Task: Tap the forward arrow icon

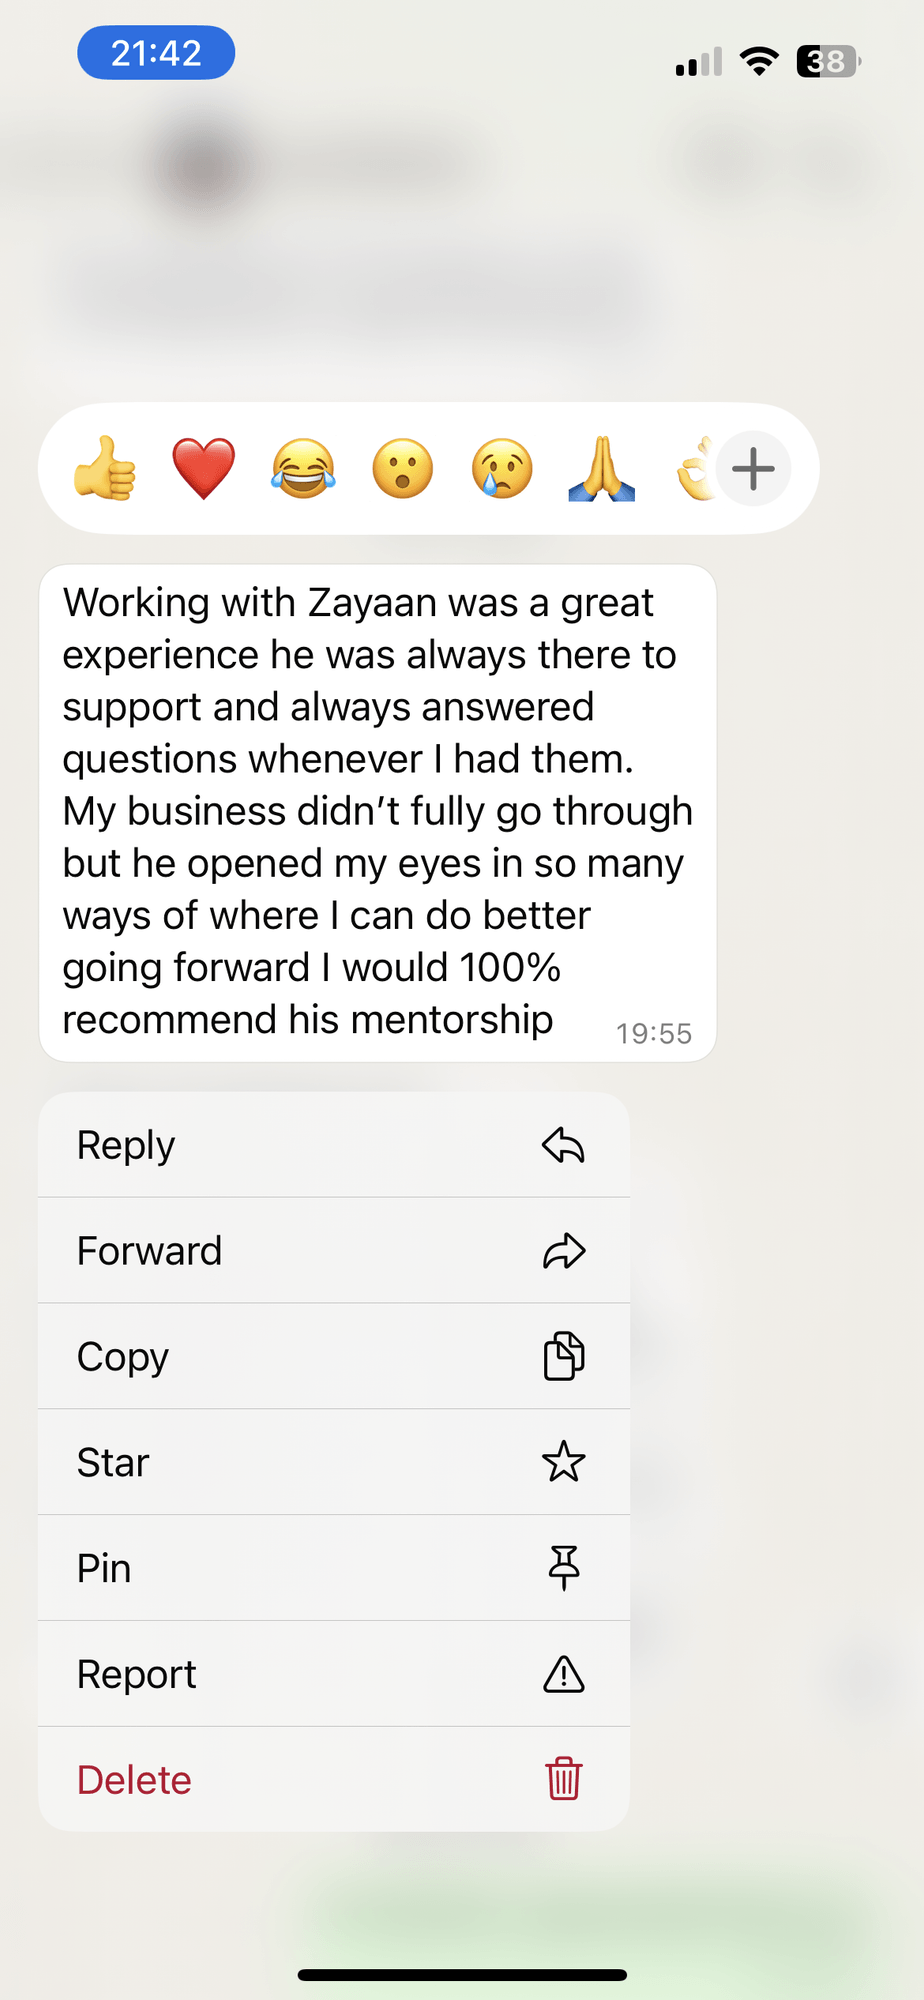Action: tap(564, 1251)
